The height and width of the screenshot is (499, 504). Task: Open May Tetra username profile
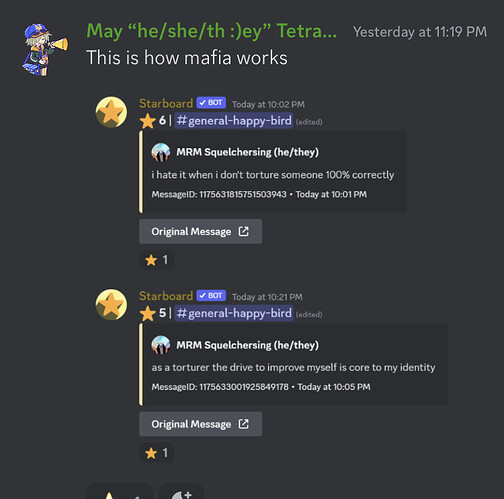tap(211, 31)
